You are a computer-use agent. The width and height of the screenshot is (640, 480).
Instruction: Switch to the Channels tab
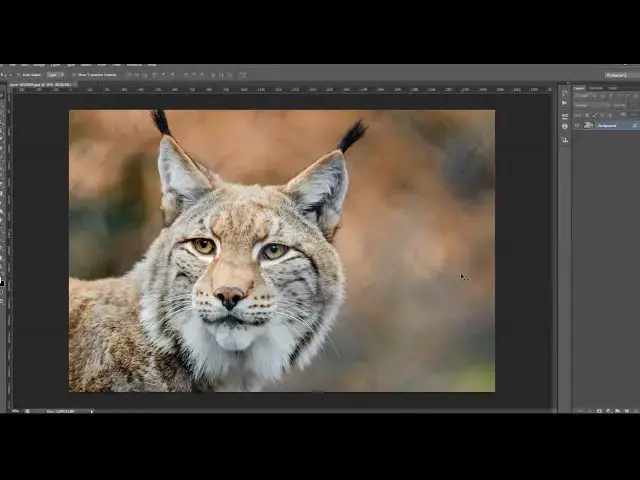pyautogui.click(x=596, y=88)
